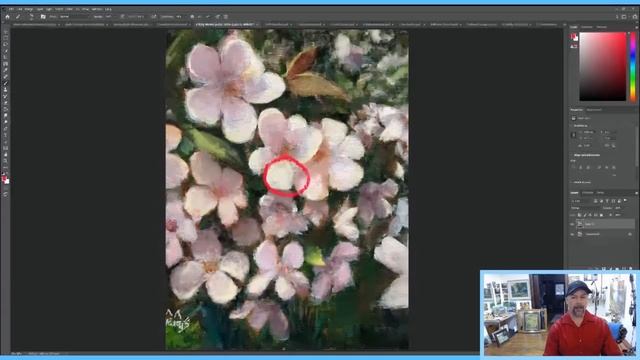
Task: Switch to Adjustments tab
Action: point(594,110)
